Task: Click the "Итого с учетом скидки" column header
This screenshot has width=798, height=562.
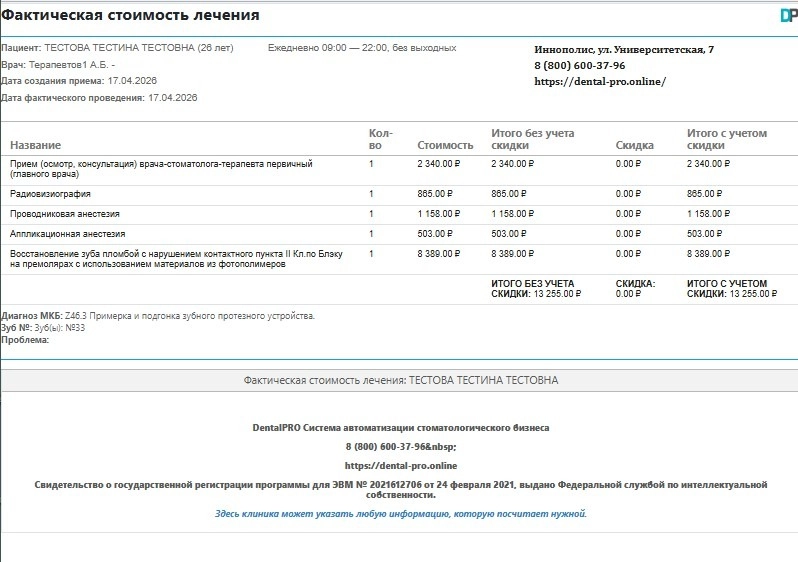Action: point(726,139)
